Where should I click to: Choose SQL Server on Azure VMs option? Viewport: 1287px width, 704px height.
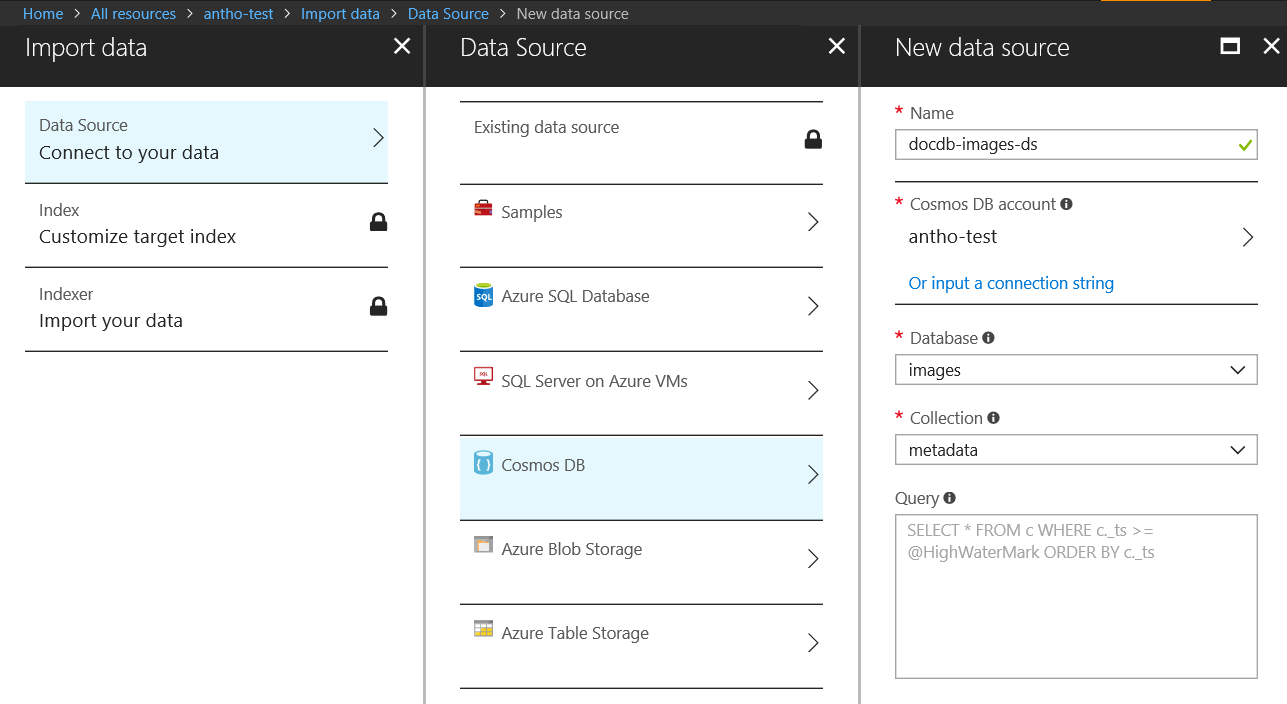point(641,393)
